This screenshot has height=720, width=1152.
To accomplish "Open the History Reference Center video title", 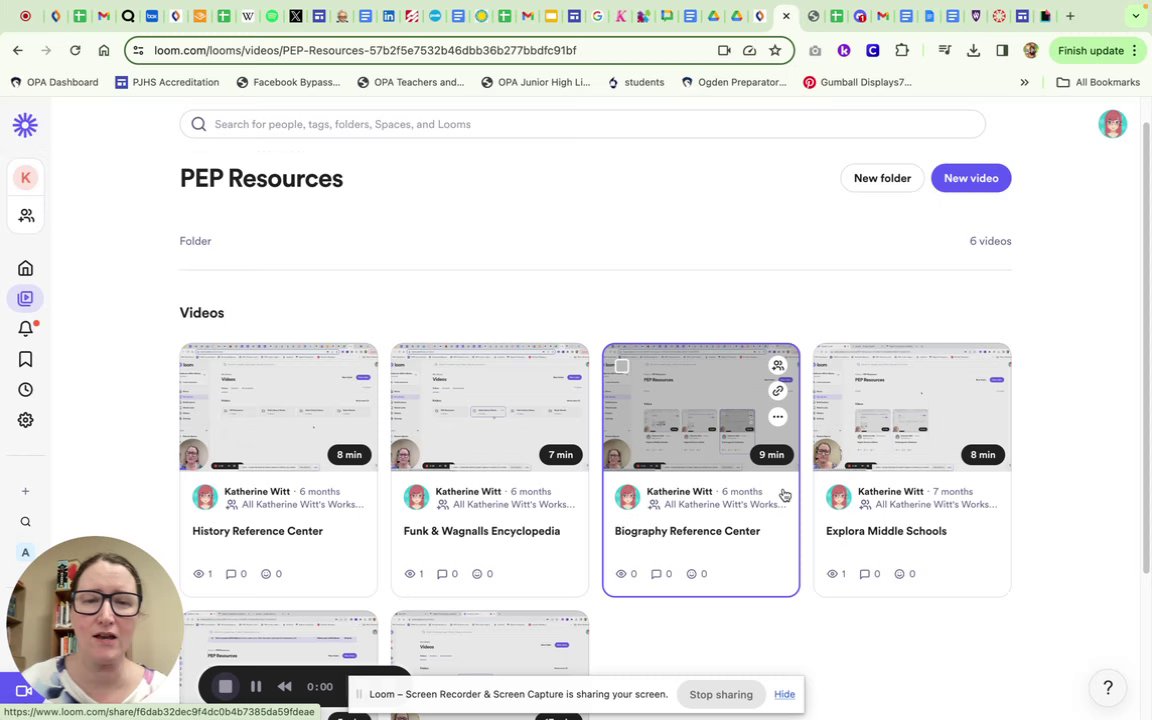I will [x=257, y=531].
